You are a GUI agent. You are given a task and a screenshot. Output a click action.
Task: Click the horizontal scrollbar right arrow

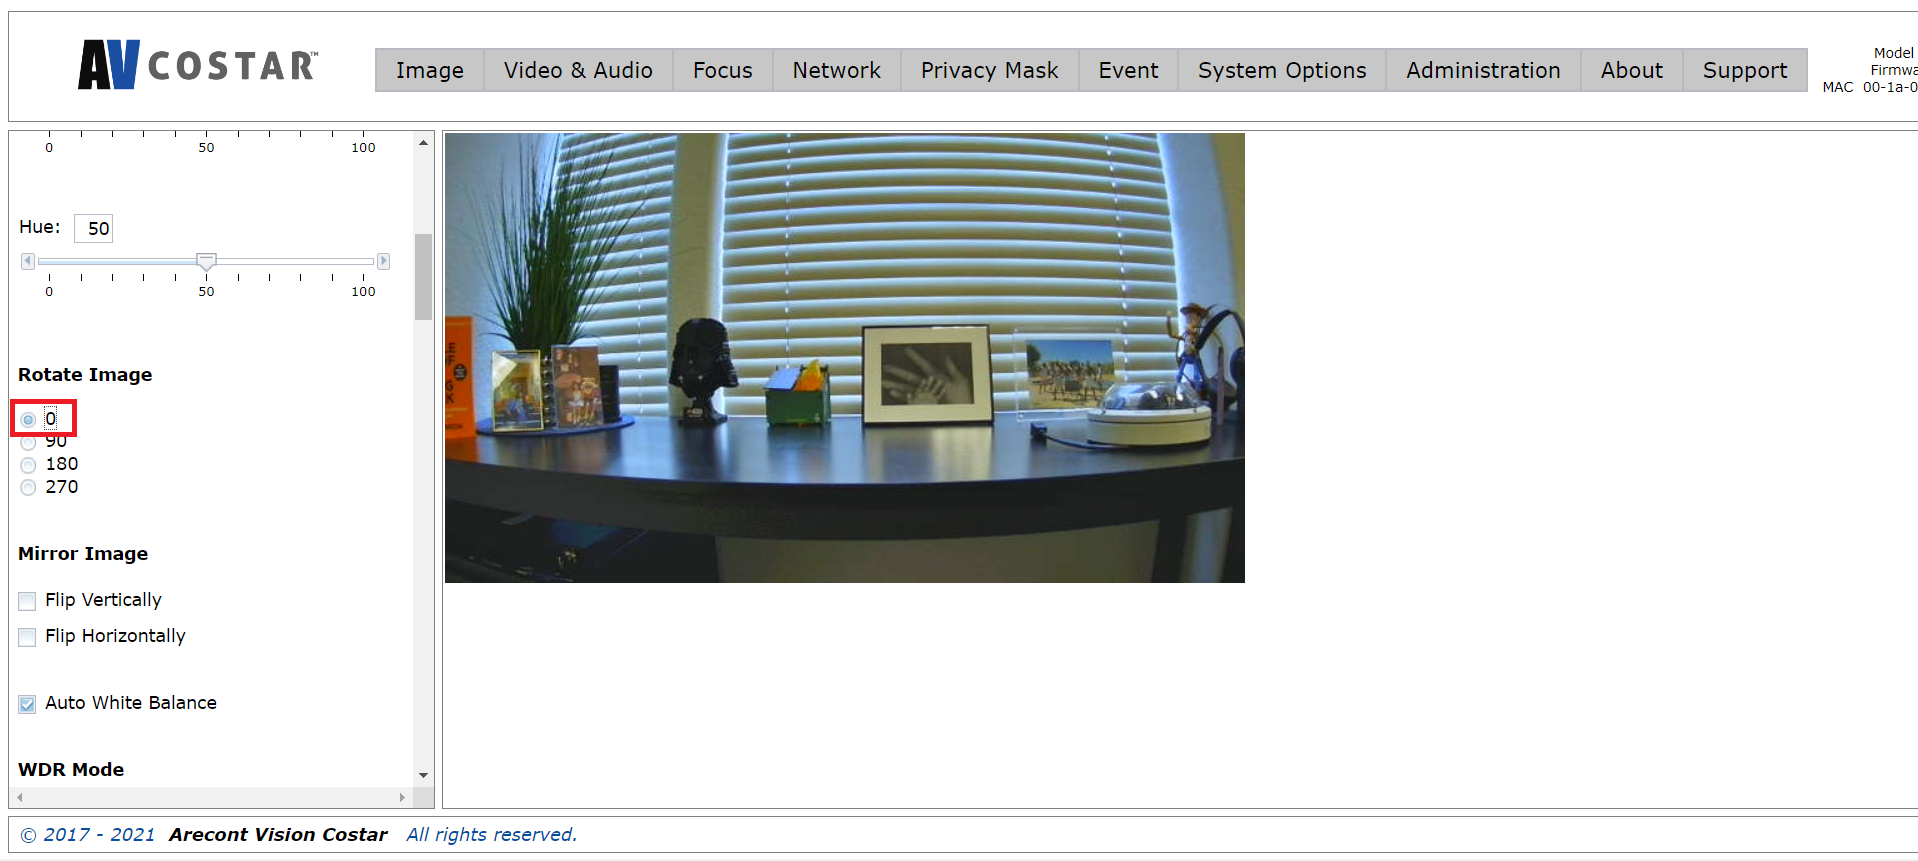click(402, 797)
